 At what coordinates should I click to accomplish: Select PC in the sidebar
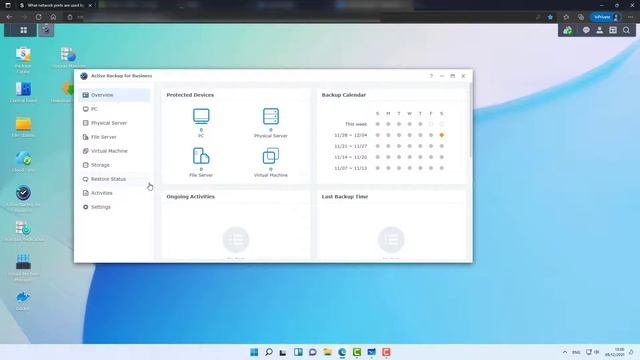point(114,109)
